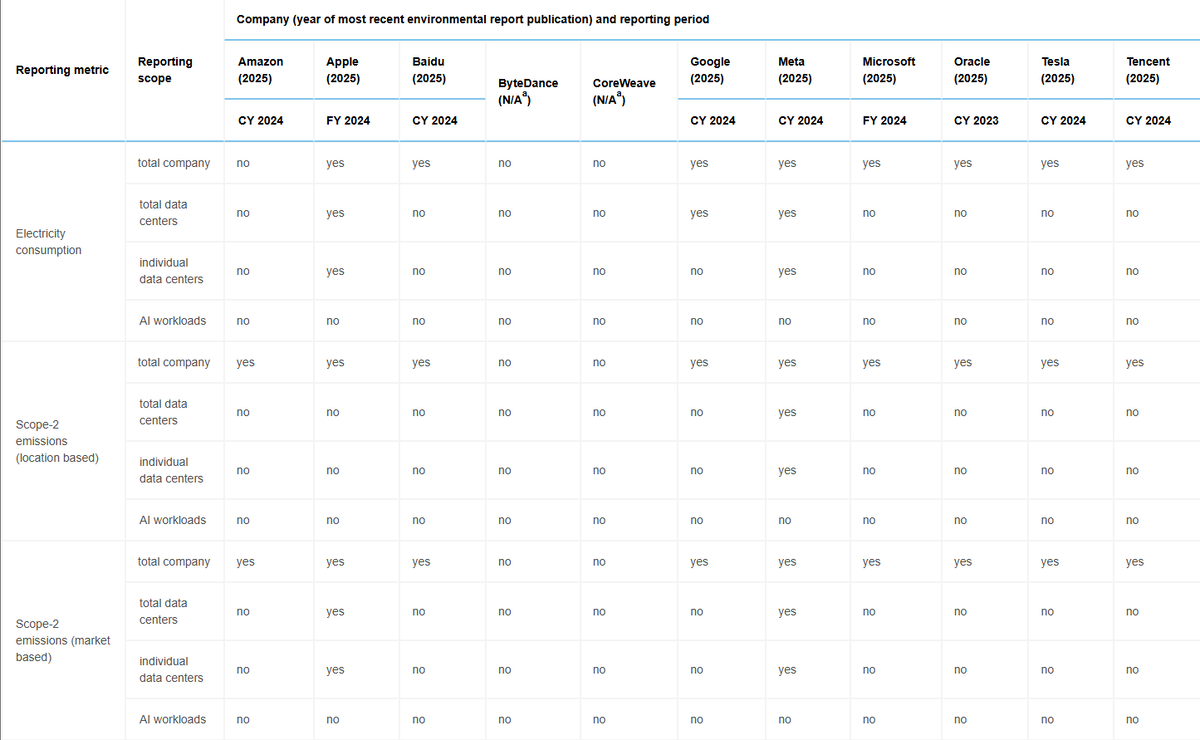Click Baidu's 'no' for electricity AI workloads
This screenshot has height=740, width=1200.
click(419, 321)
